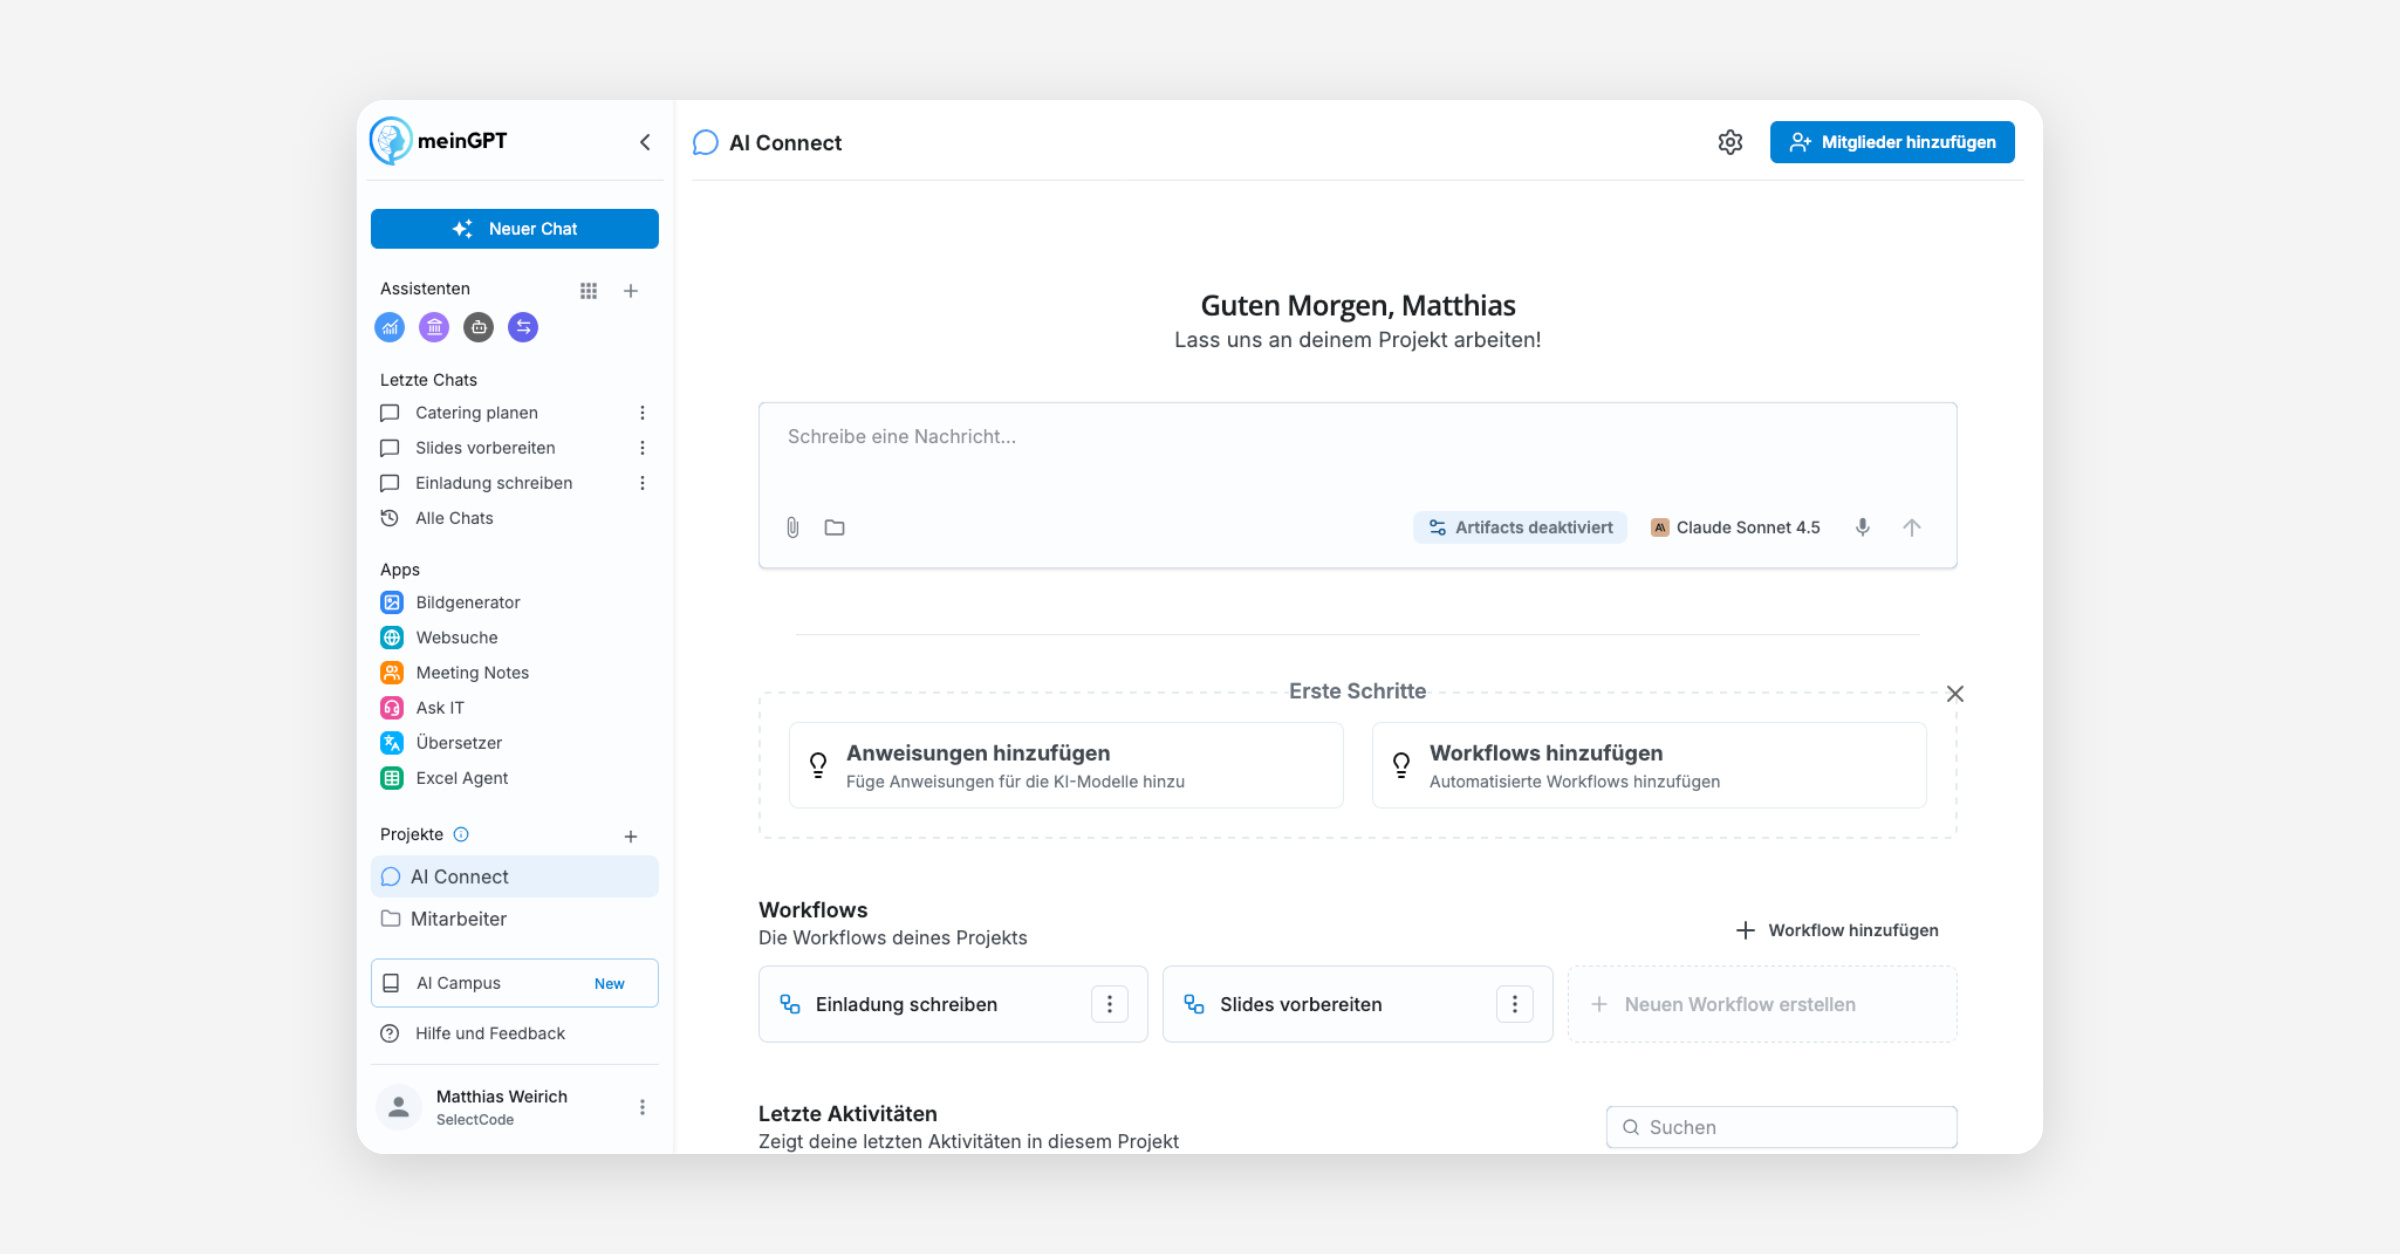The width and height of the screenshot is (2400, 1254).
Task: Open the Bildgenerator app
Action: [467, 602]
